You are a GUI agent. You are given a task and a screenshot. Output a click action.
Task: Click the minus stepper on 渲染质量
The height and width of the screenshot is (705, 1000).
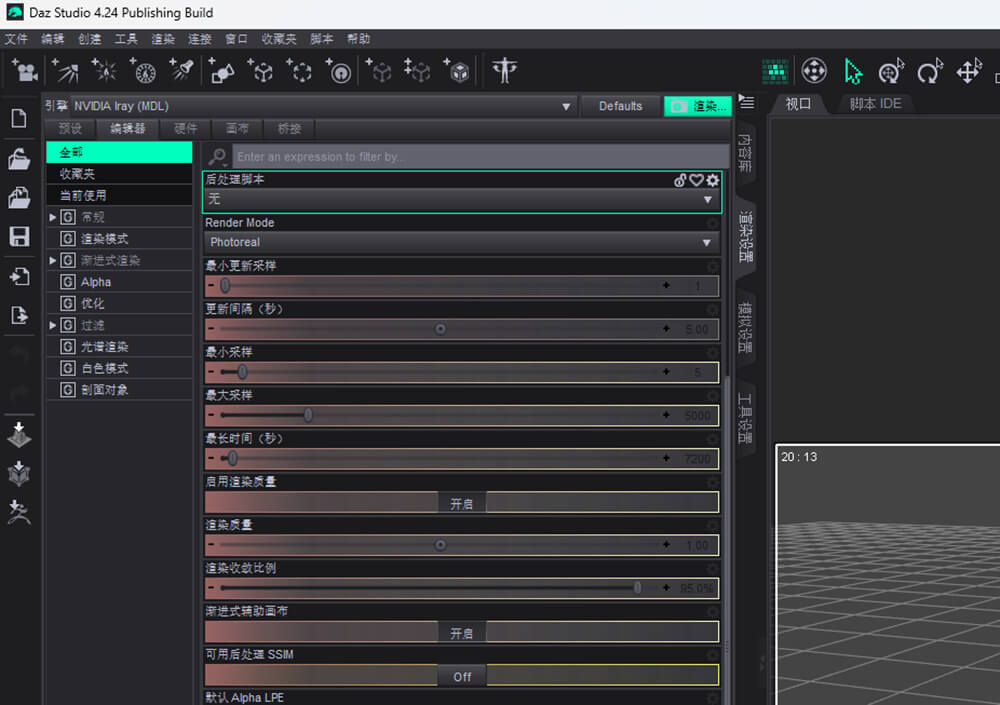coord(211,545)
